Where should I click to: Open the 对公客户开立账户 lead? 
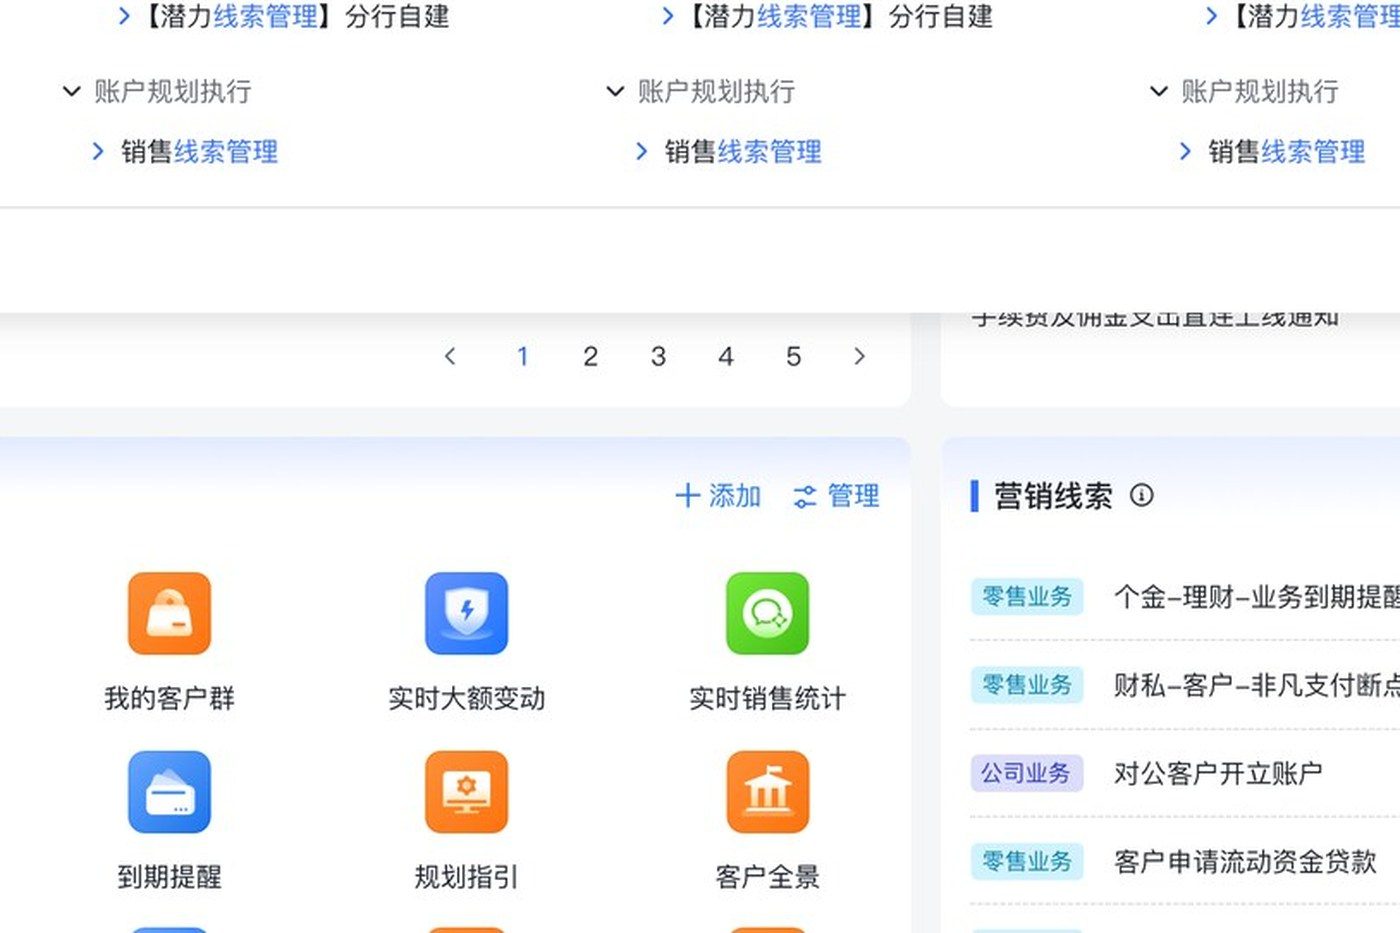[1218, 773]
